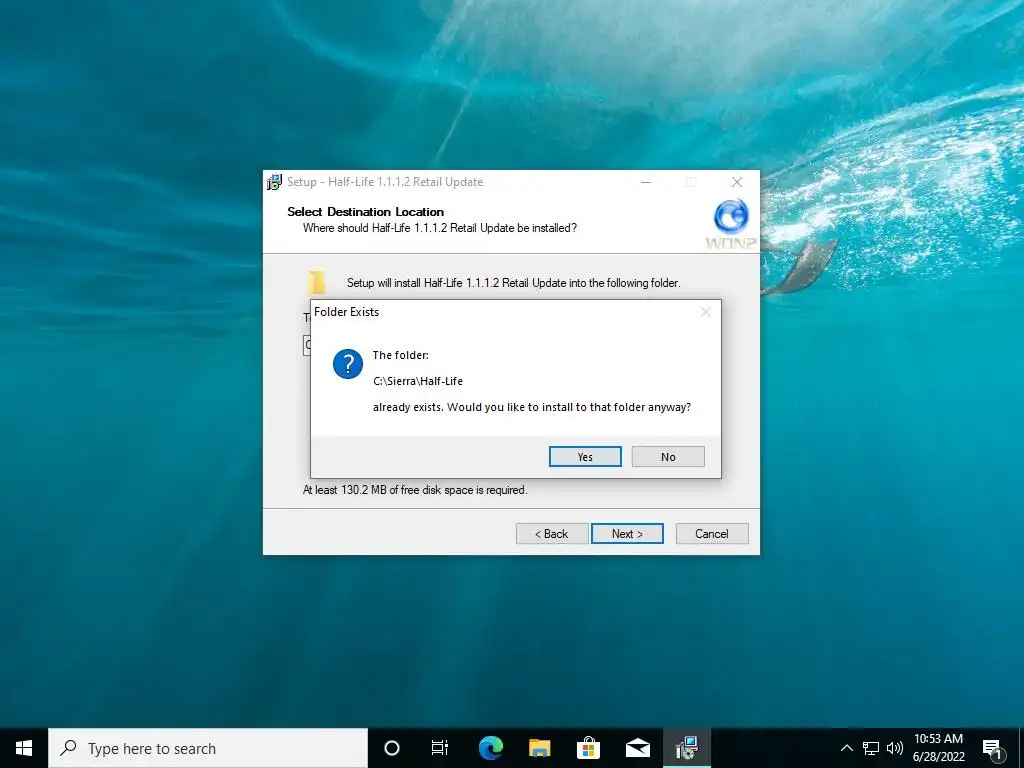Open the notification center icon
Viewport: 1024px width, 768px height.
click(x=993, y=748)
